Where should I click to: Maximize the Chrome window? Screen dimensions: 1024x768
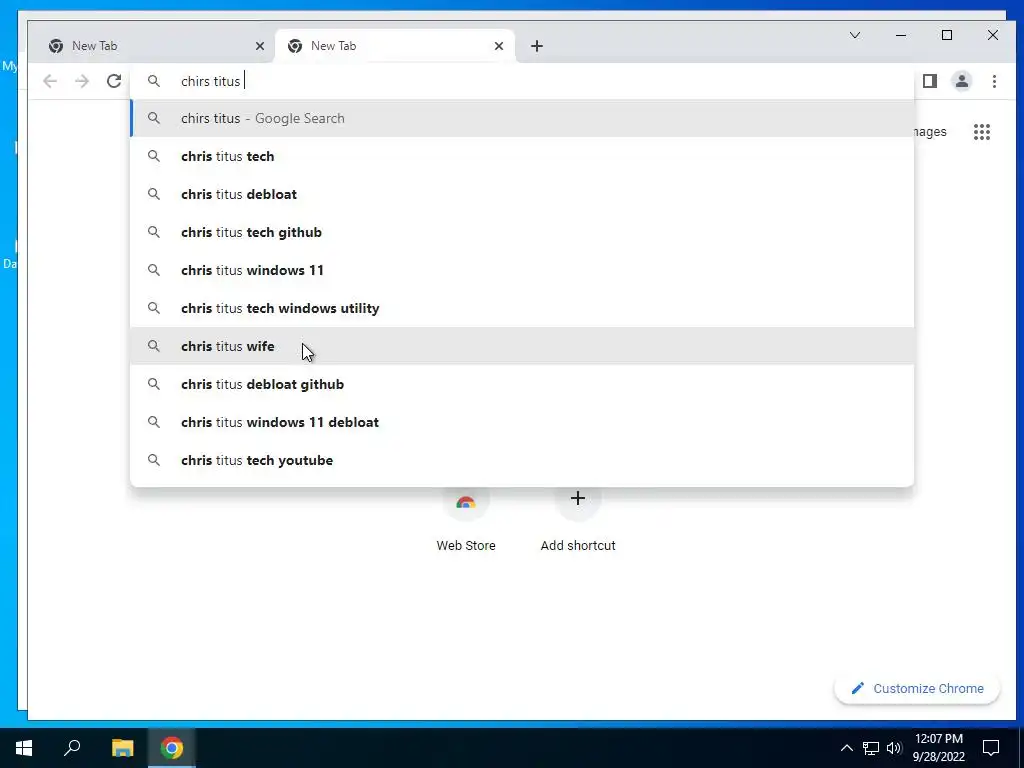coord(947,35)
